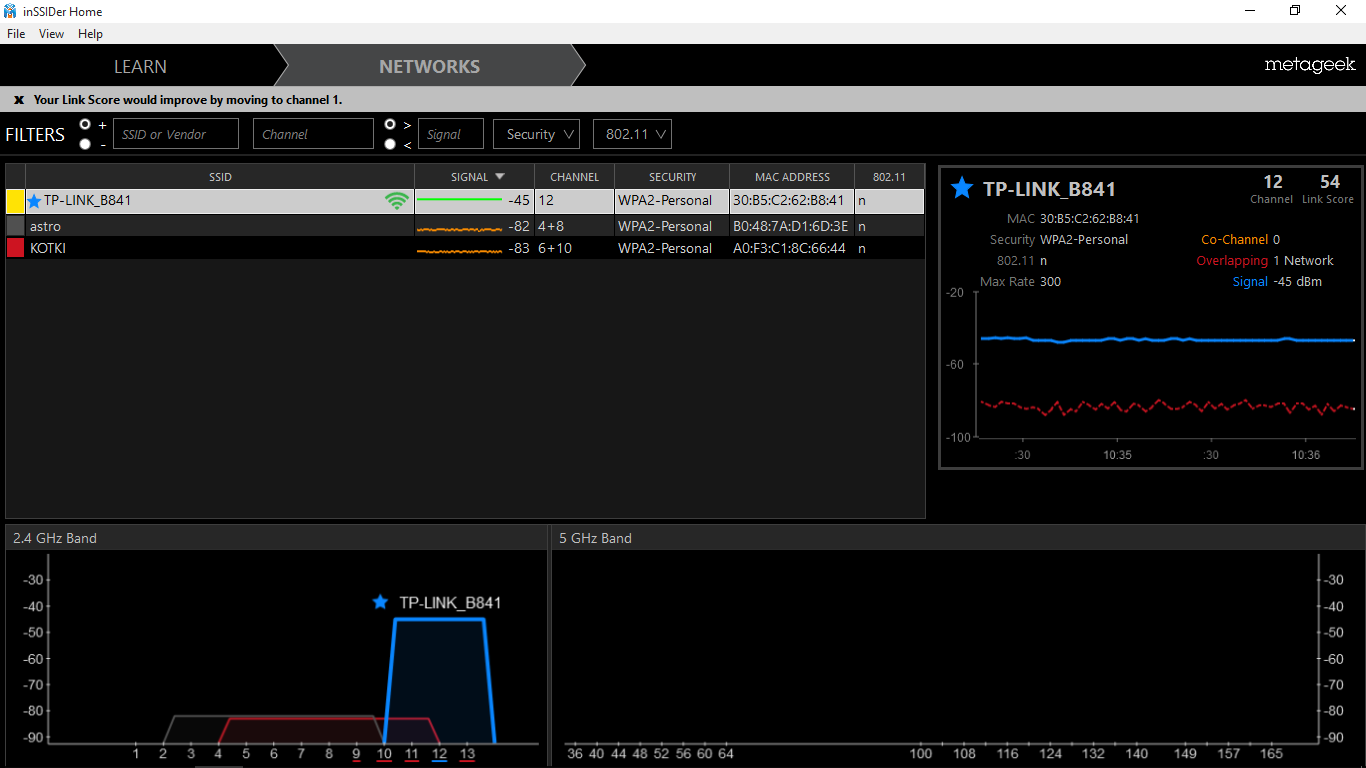Click the metageek logo
Screen dimensions: 1366x768
(x=1309, y=65)
